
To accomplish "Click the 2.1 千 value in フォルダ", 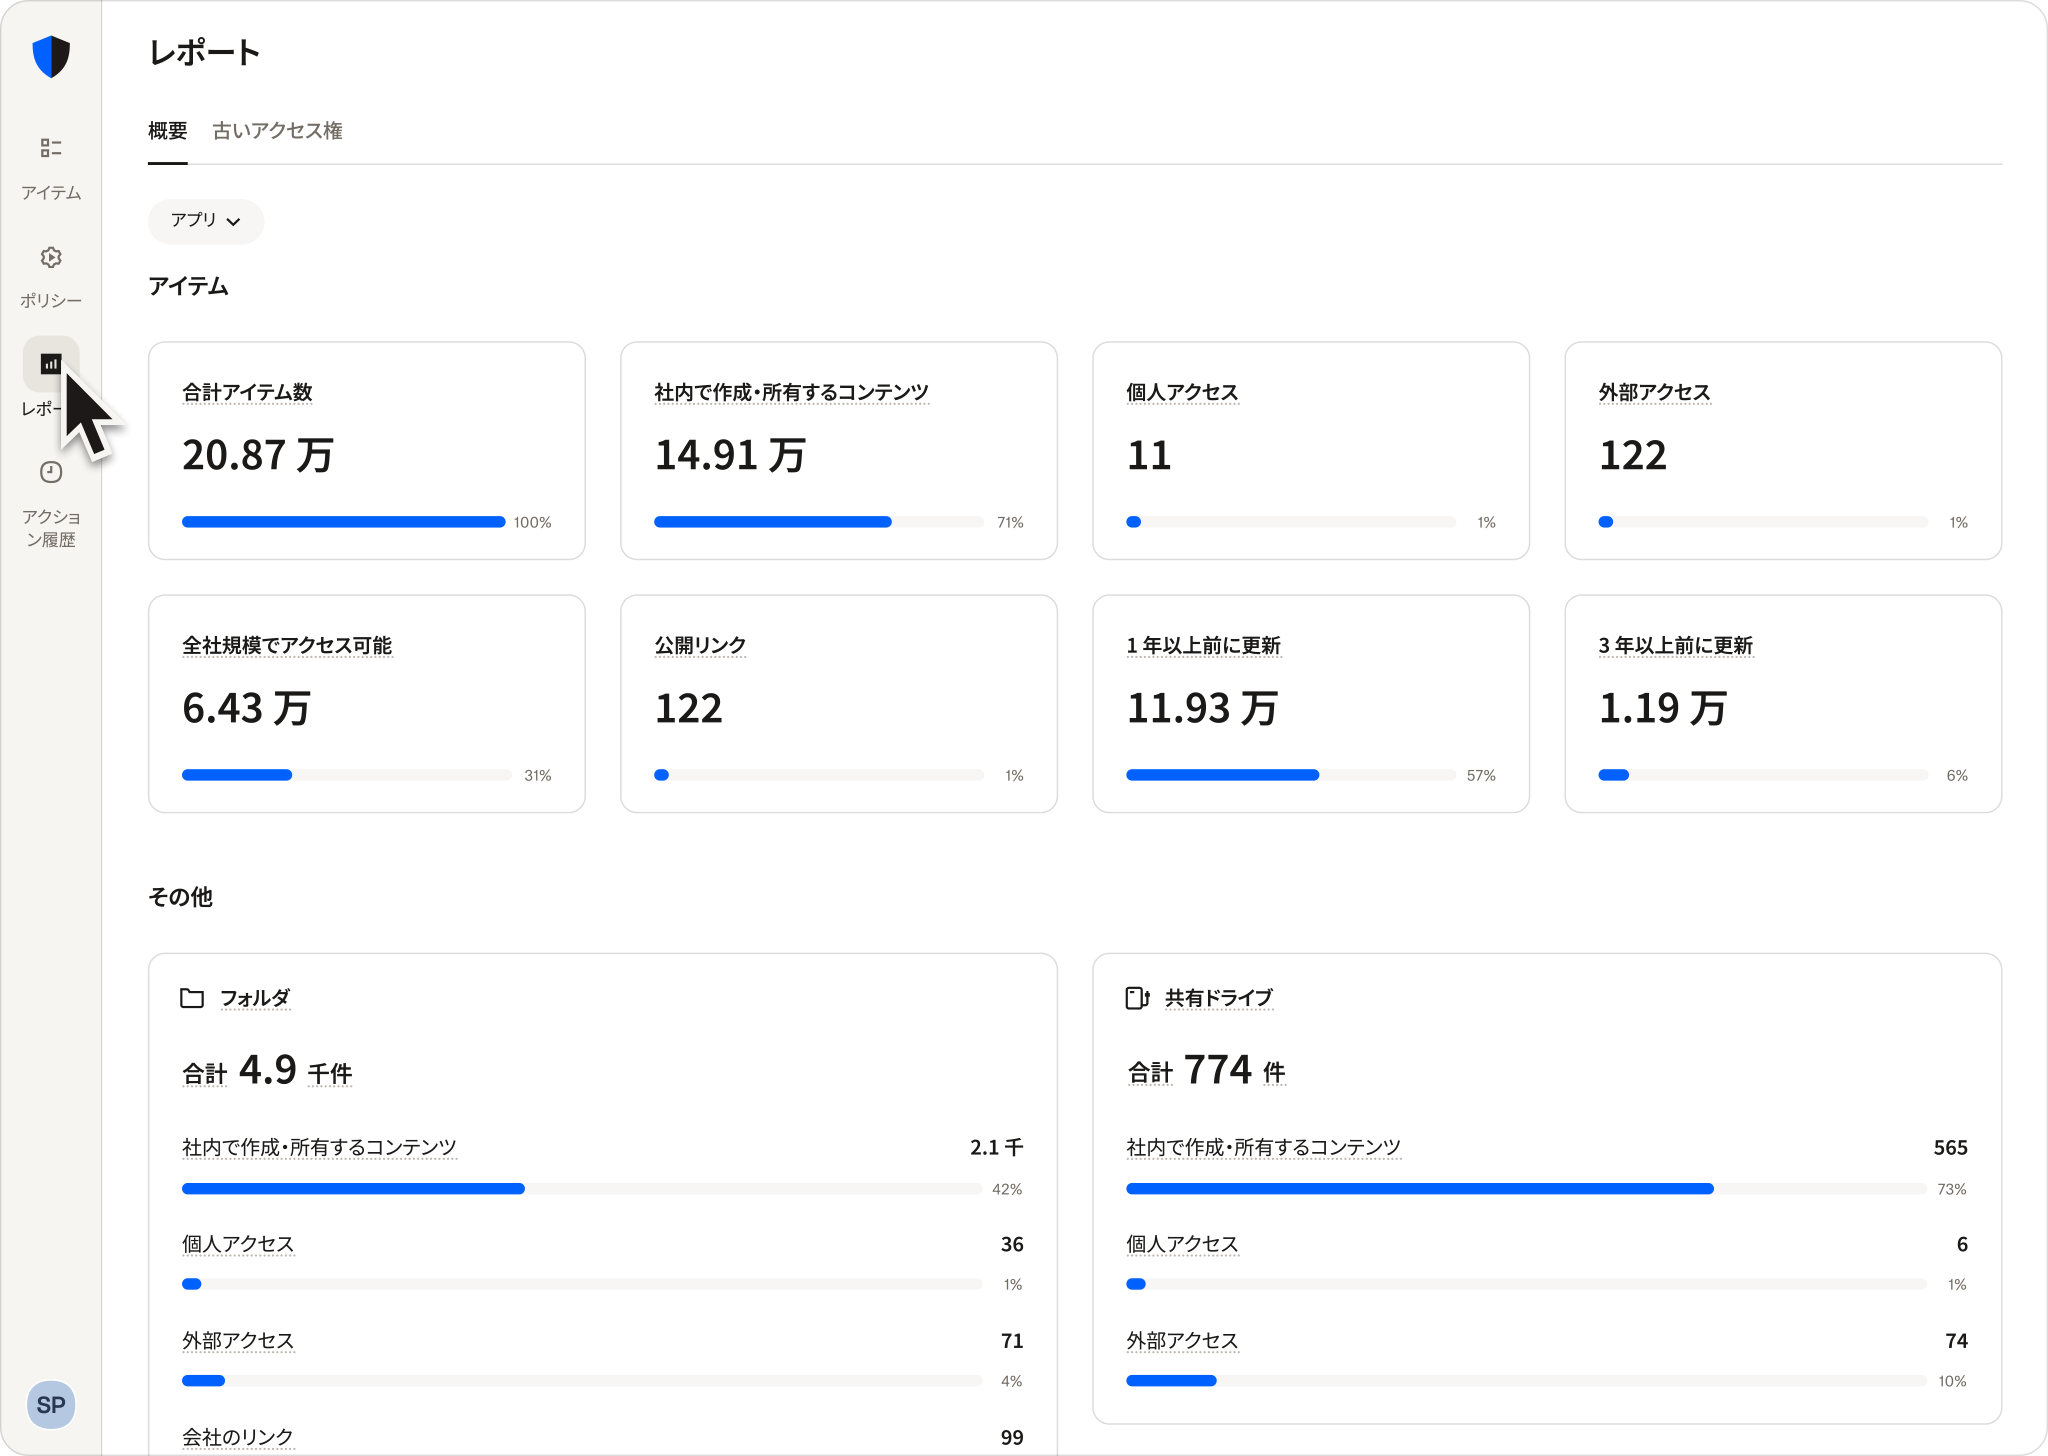I will coord(996,1148).
